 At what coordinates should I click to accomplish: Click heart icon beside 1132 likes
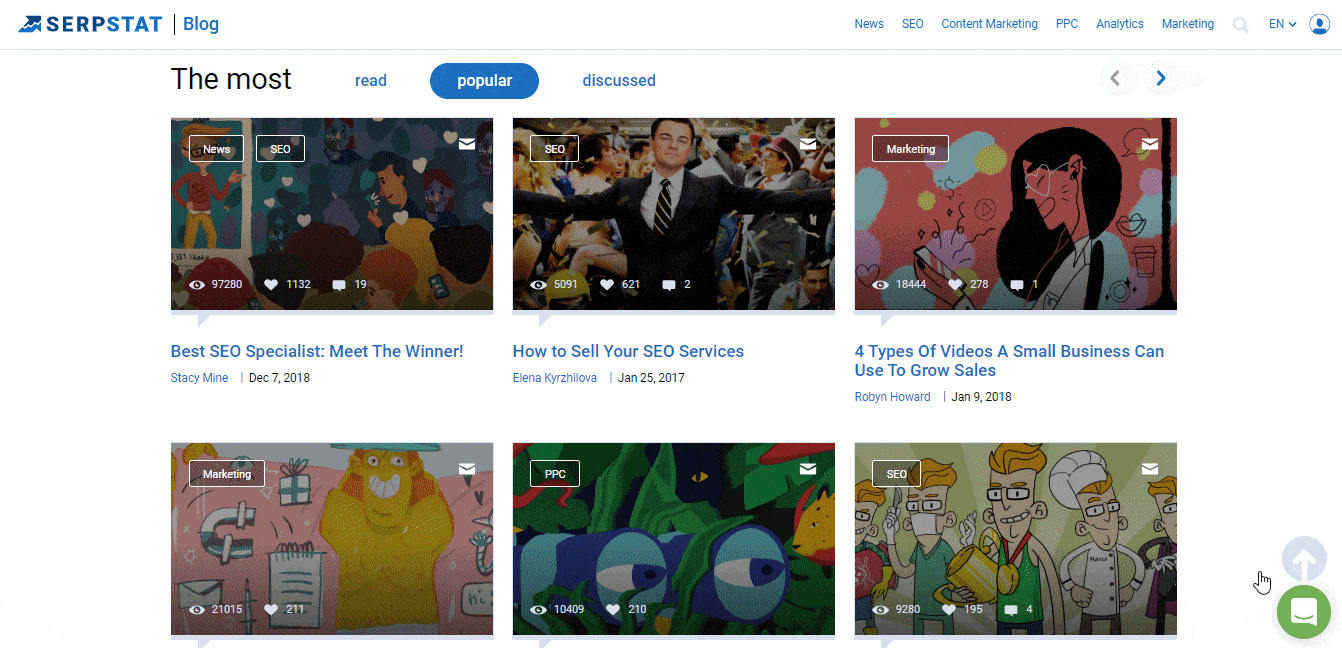pos(271,285)
